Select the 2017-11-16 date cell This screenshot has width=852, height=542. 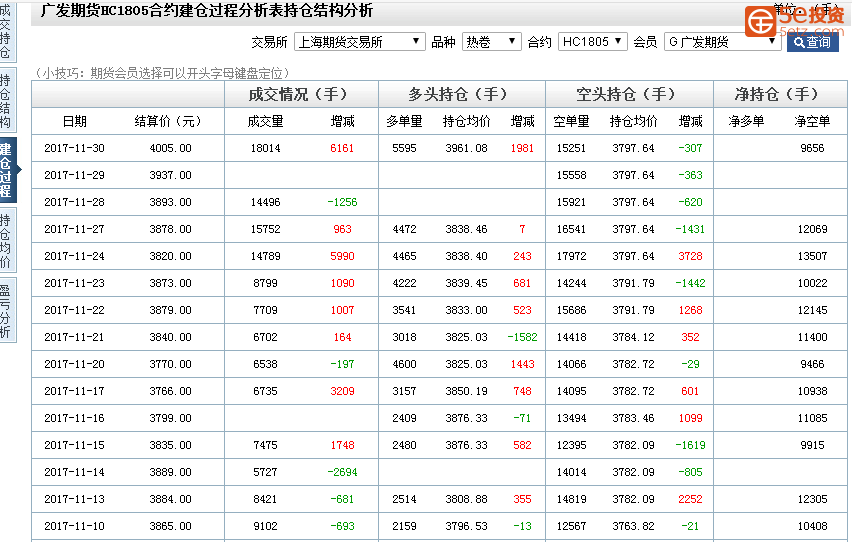pyautogui.click(x=74, y=418)
